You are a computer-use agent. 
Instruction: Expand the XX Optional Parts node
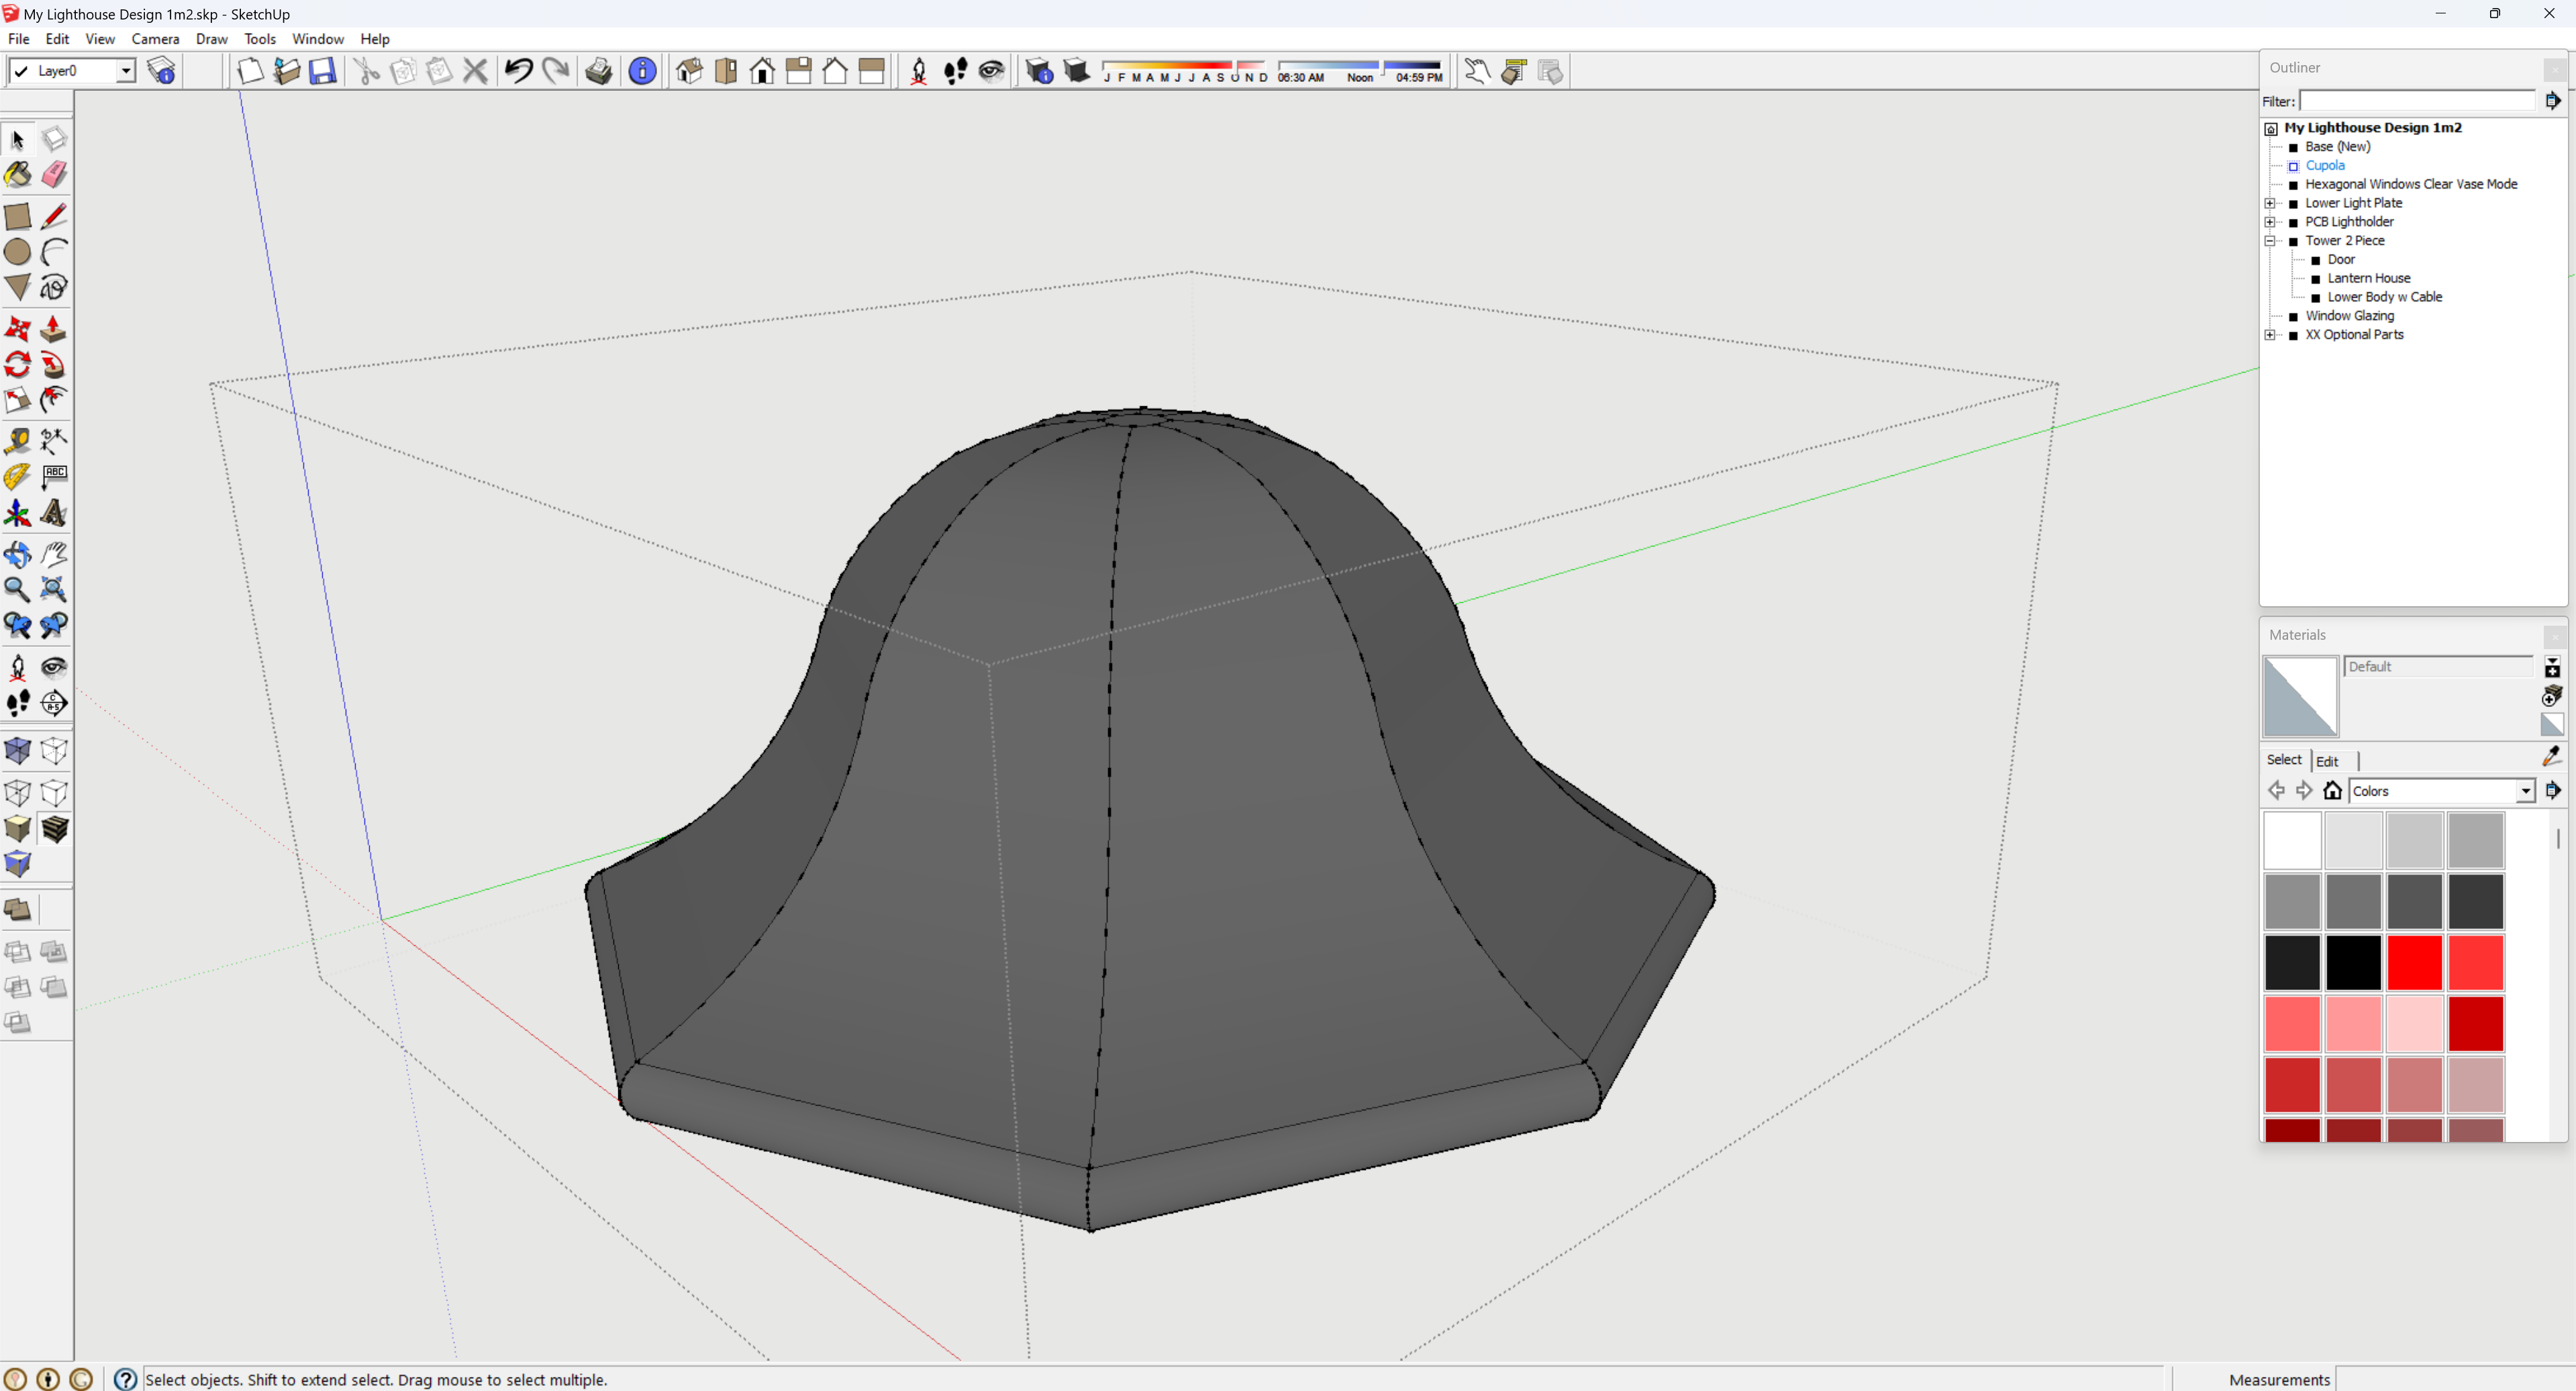(2270, 335)
